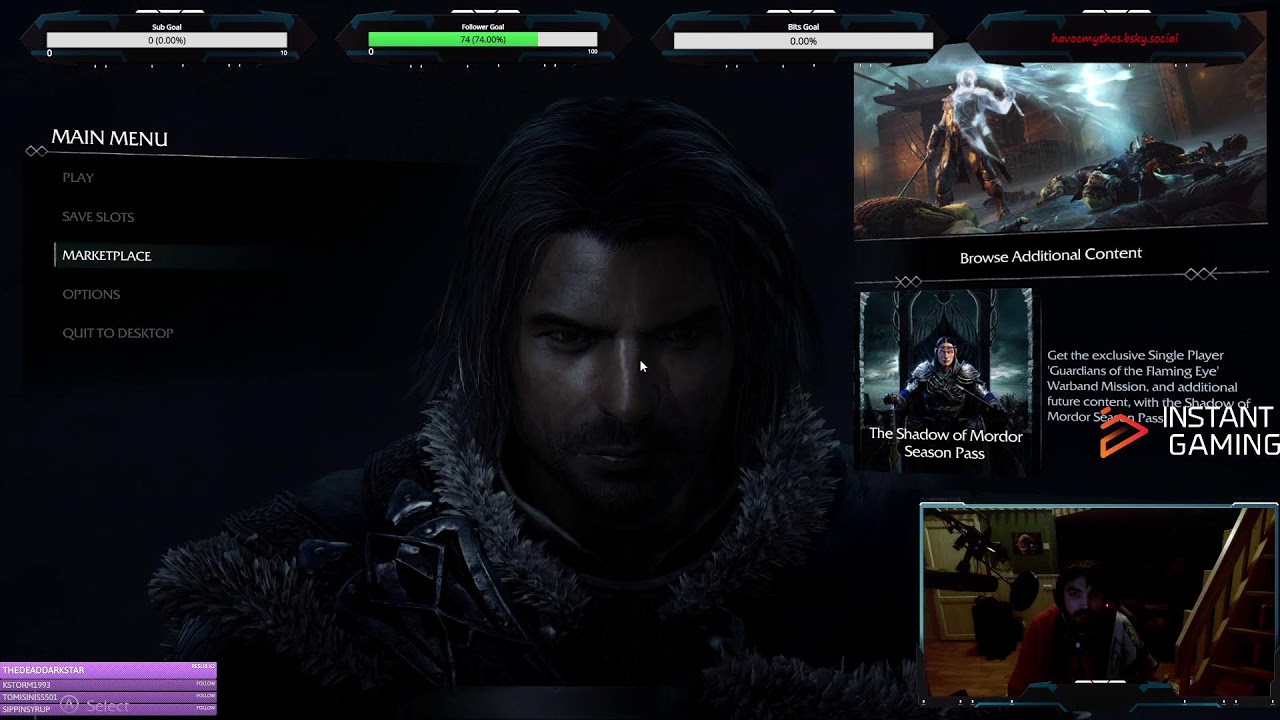Screen dimensions: 1280x720
Task: Select PLAY in the main menu
Action: (x=78, y=177)
